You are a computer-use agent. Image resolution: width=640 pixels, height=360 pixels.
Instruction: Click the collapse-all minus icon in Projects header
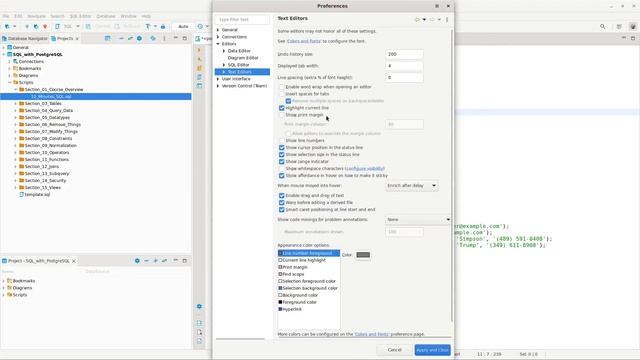pyautogui.click(x=121, y=38)
